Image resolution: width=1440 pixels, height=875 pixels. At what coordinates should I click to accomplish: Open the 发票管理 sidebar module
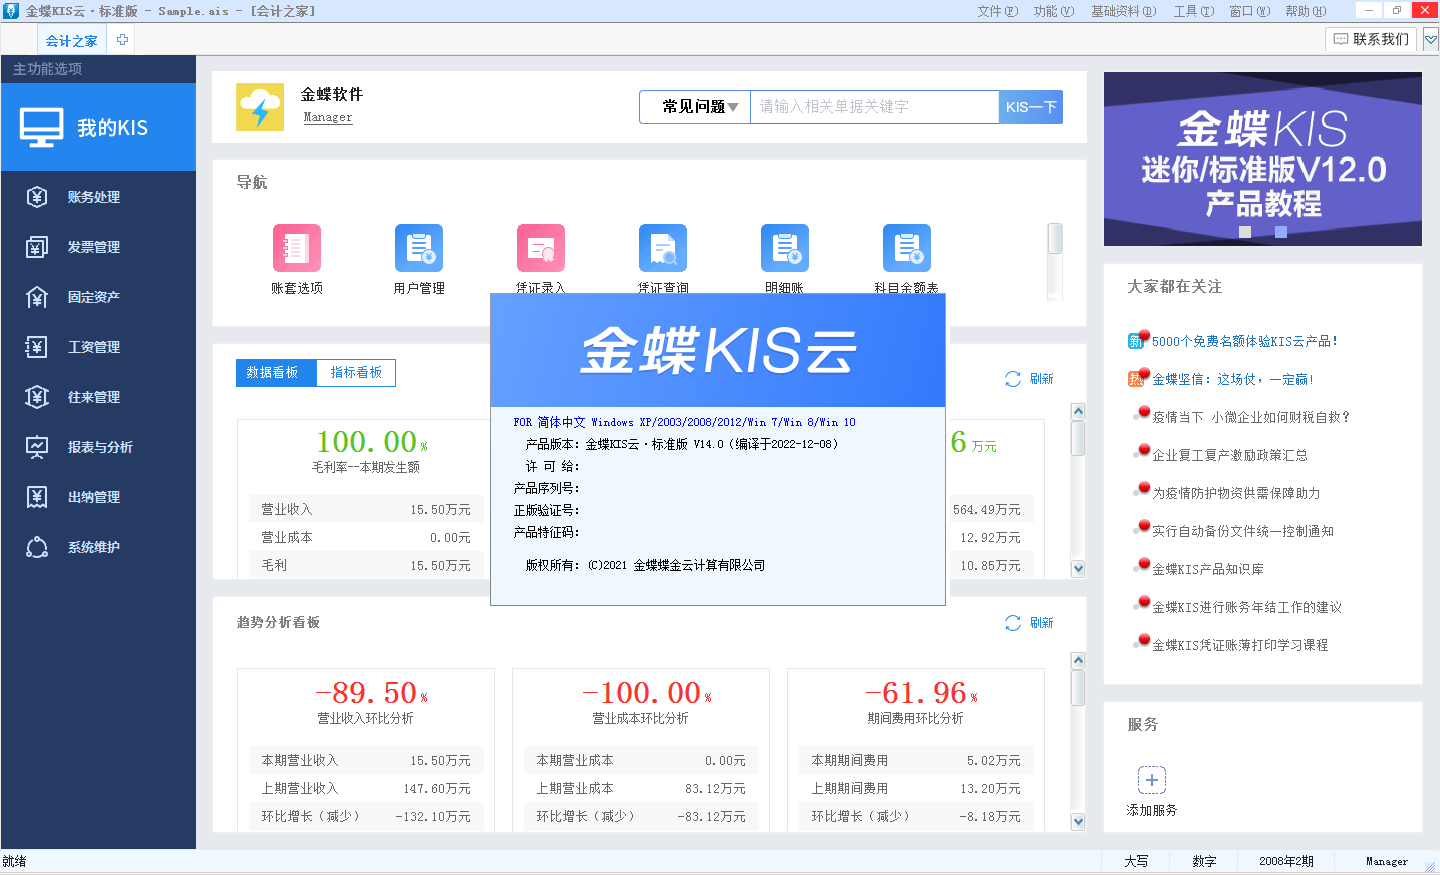click(x=97, y=247)
